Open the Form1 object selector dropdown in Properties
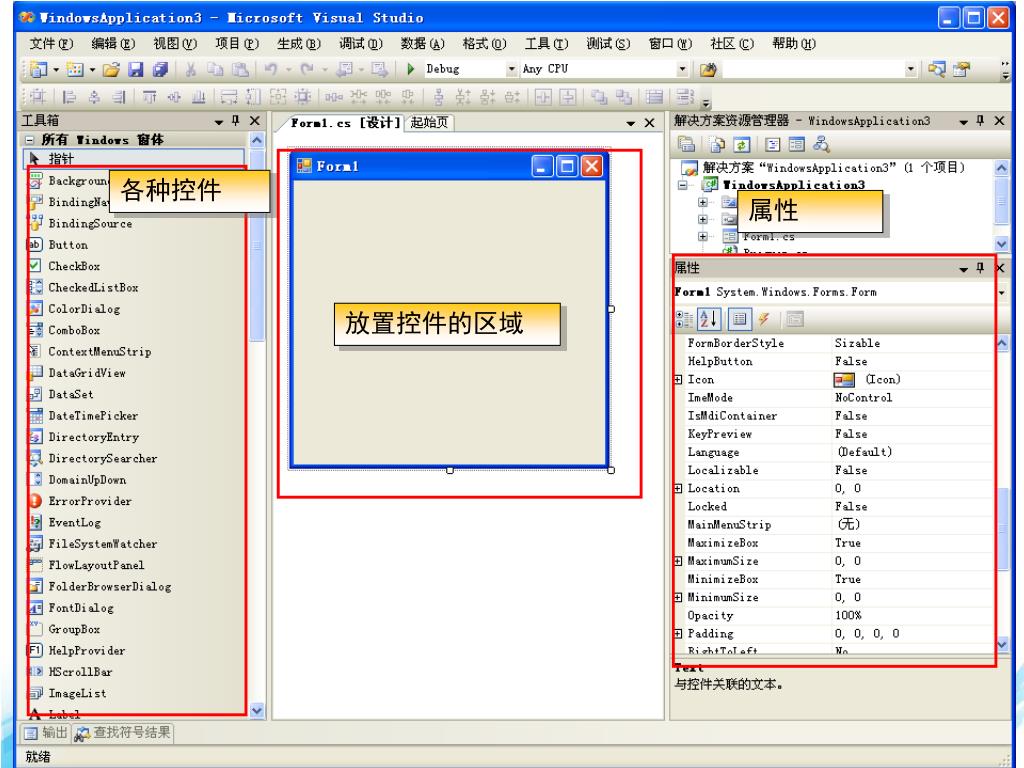Image resolution: width=1024 pixels, height=768 pixels. point(1002,293)
